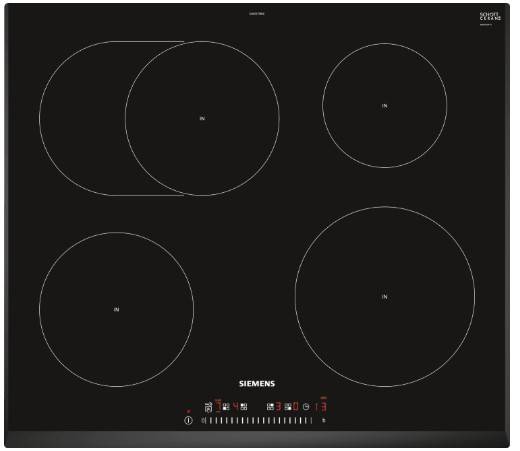Tap the large front-right cooking zone center
This screenshot has width=520, height=451.
[x=385, y=297]
